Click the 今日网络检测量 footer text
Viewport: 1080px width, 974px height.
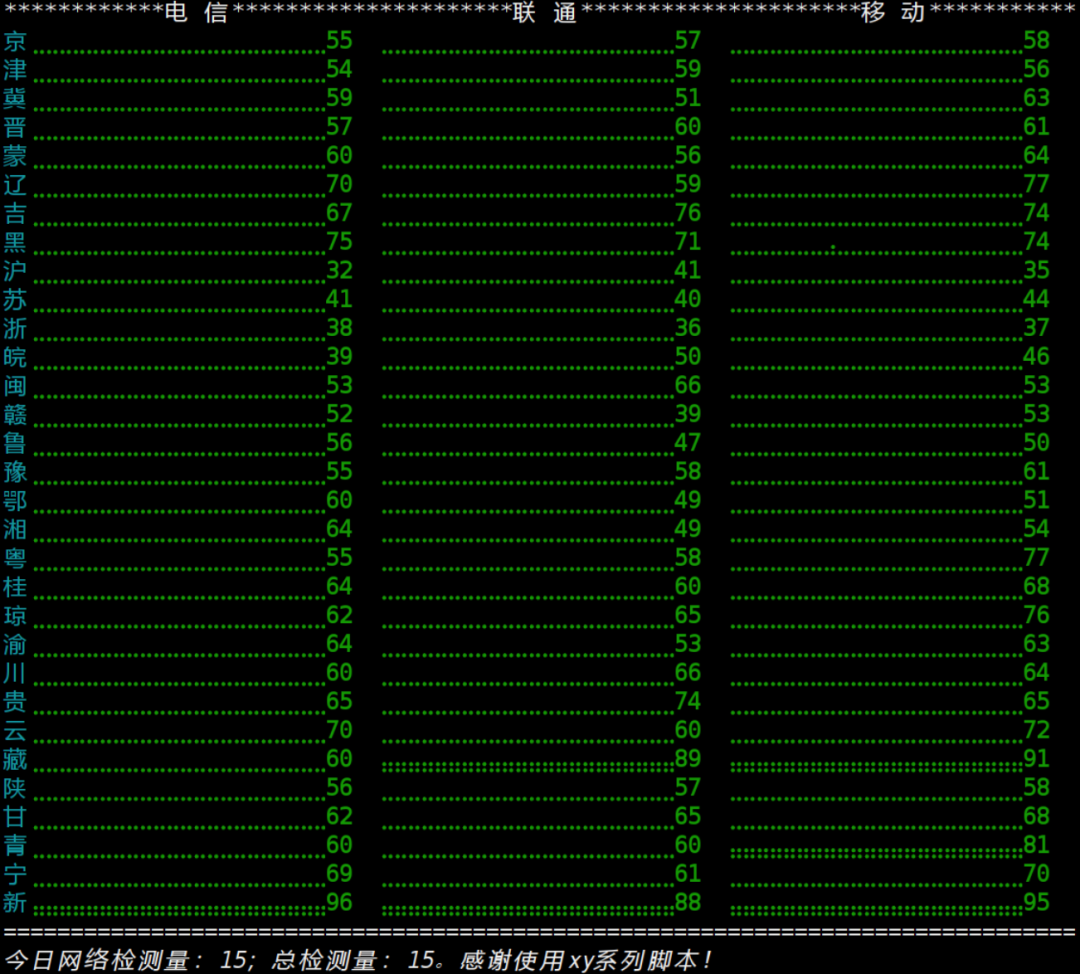(97, 960)
